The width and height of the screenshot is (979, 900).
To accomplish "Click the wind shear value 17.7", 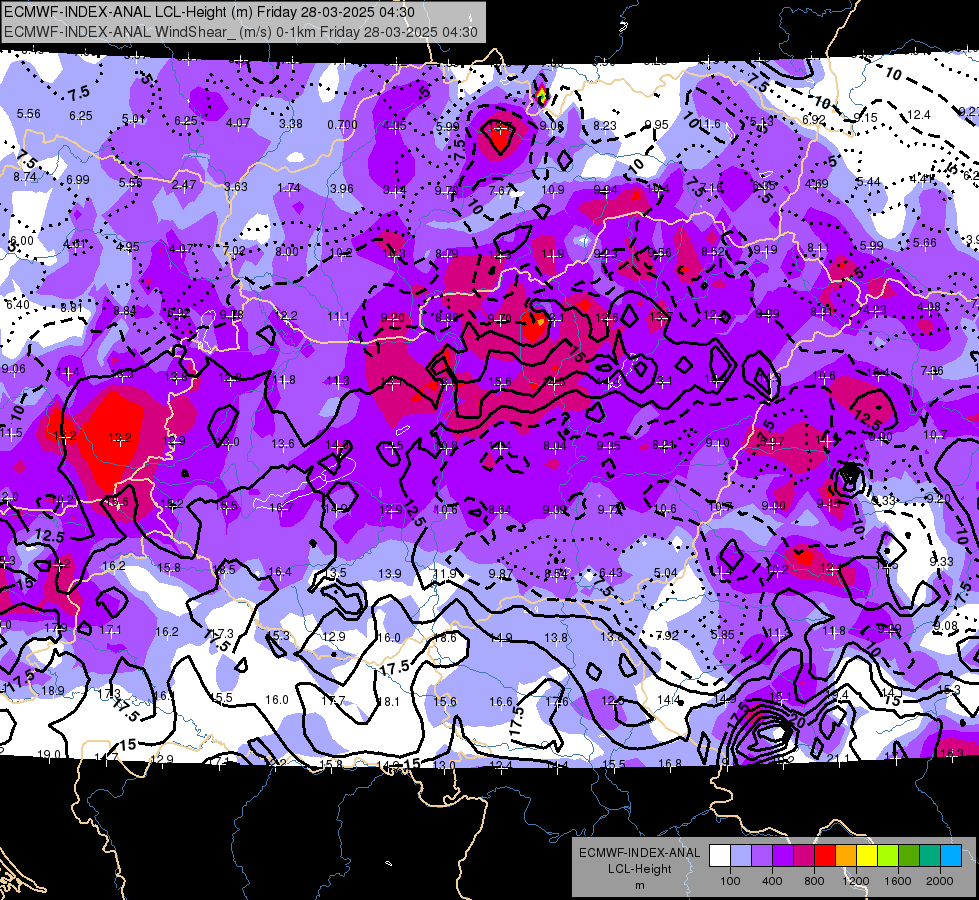I will pyautogui.click(x=333, y=701).
